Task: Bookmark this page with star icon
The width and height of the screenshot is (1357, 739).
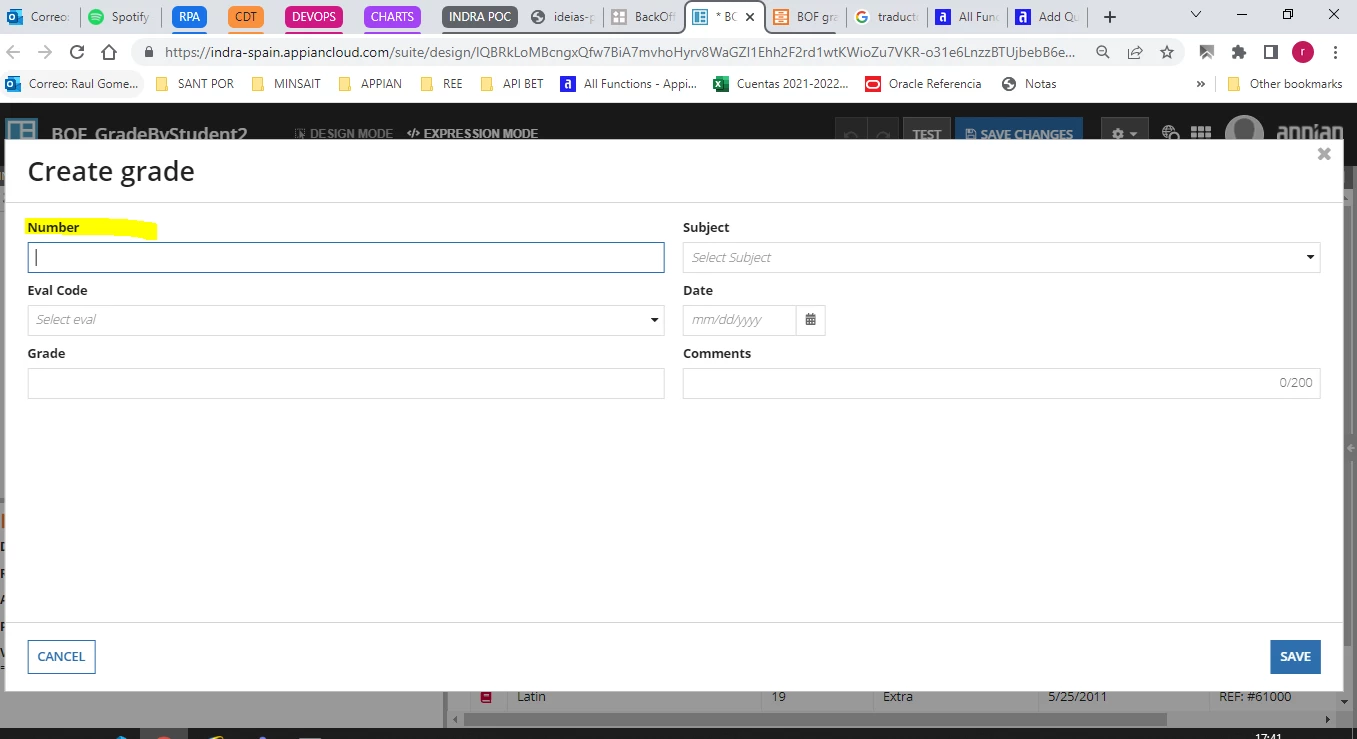Action: tap(1167, 52)
